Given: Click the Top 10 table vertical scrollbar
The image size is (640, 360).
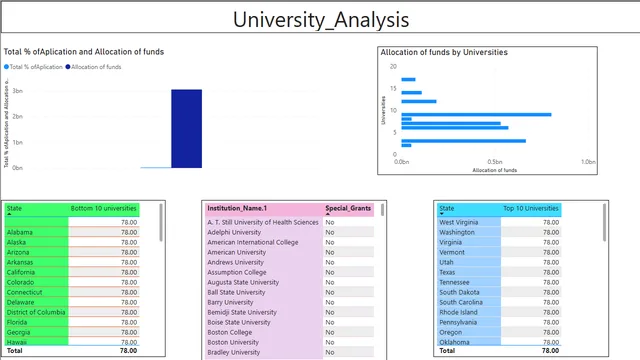Looking at the screenshot, I should coord(604,223).
